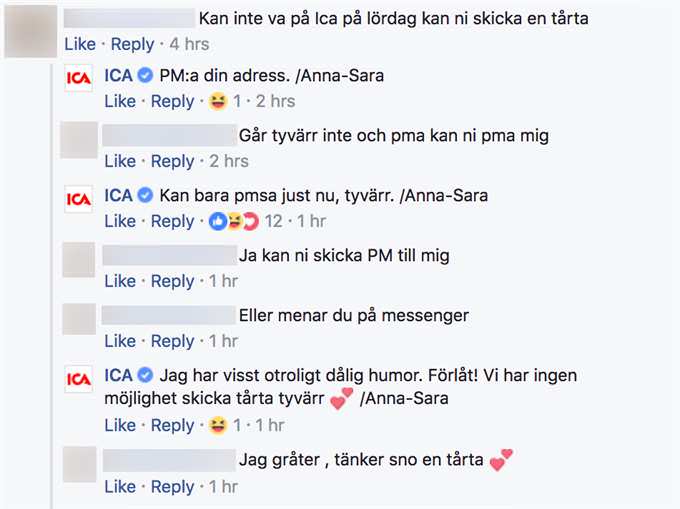Like the 'Eller menar du på messenger' comment
The width and height of the screenshot is (680, 509).
click(120, 341)
